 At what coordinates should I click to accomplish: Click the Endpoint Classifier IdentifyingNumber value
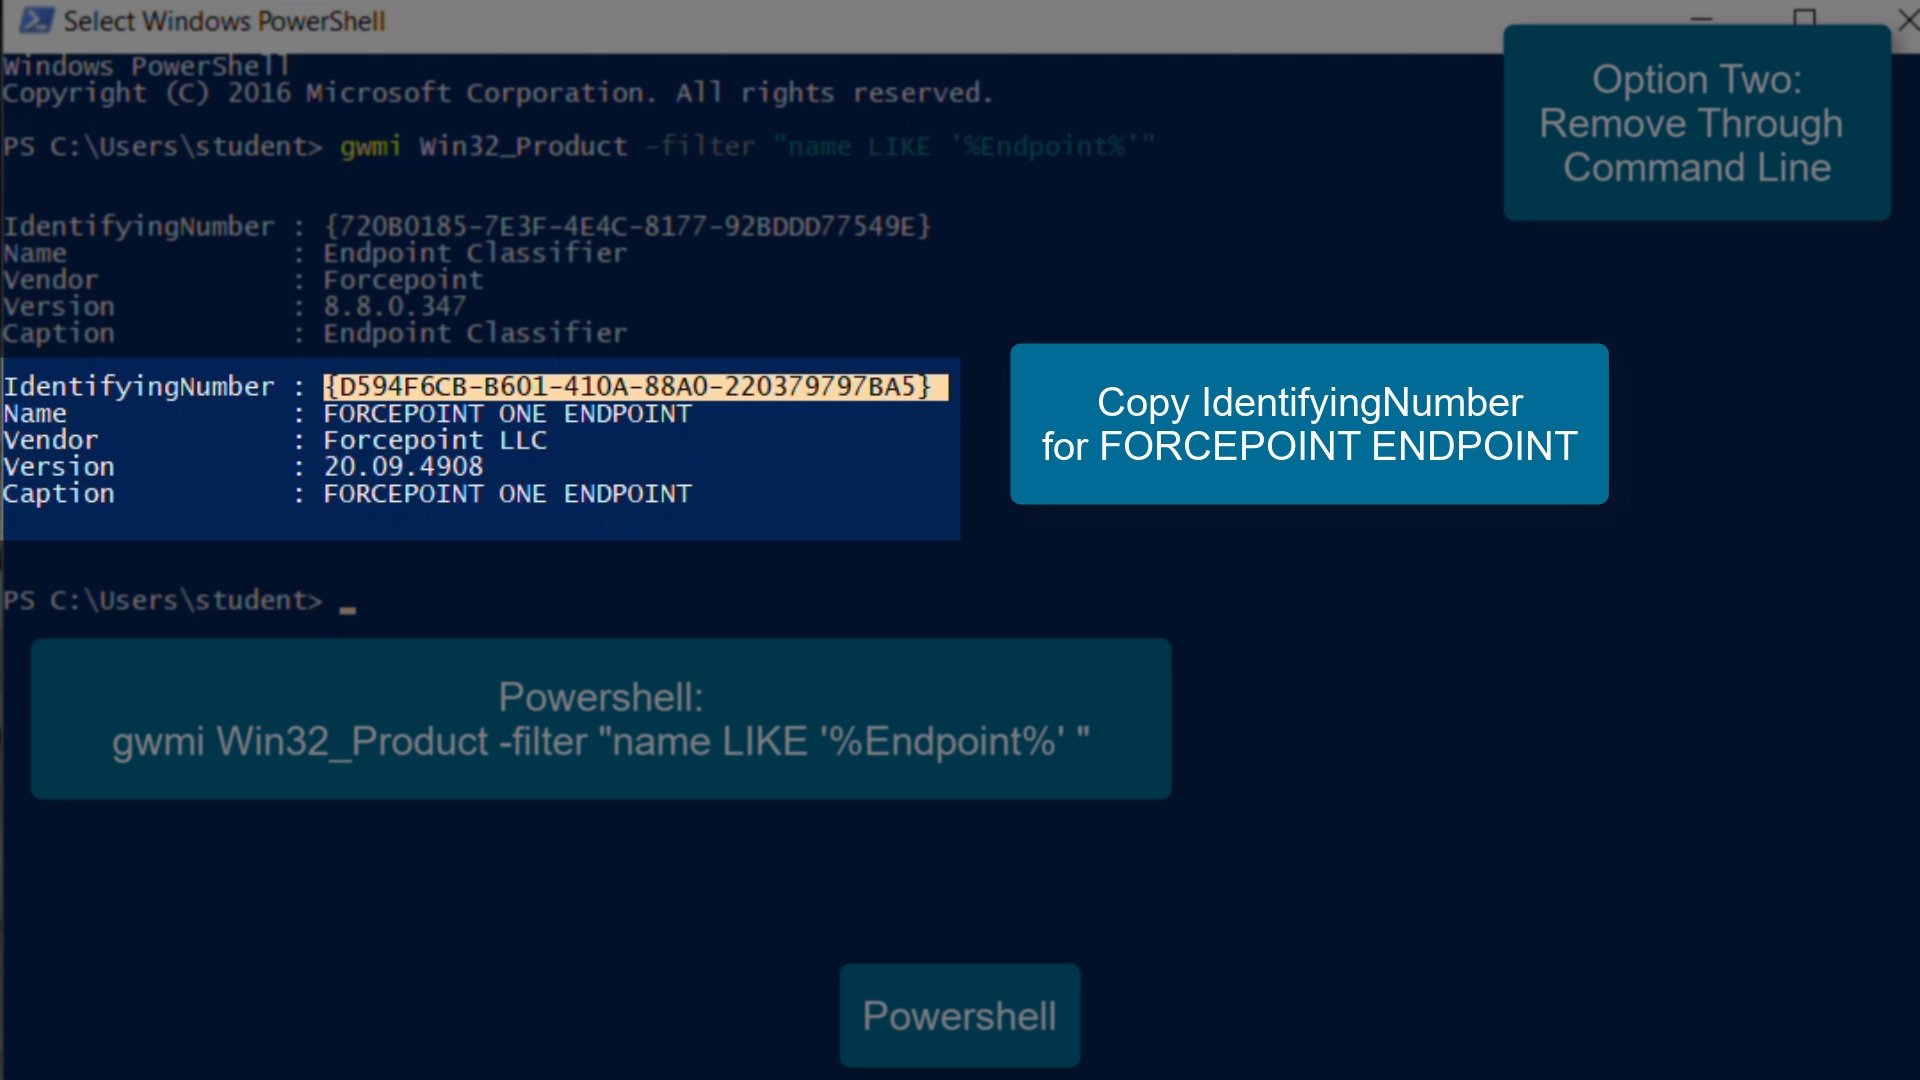click(627, 227)
